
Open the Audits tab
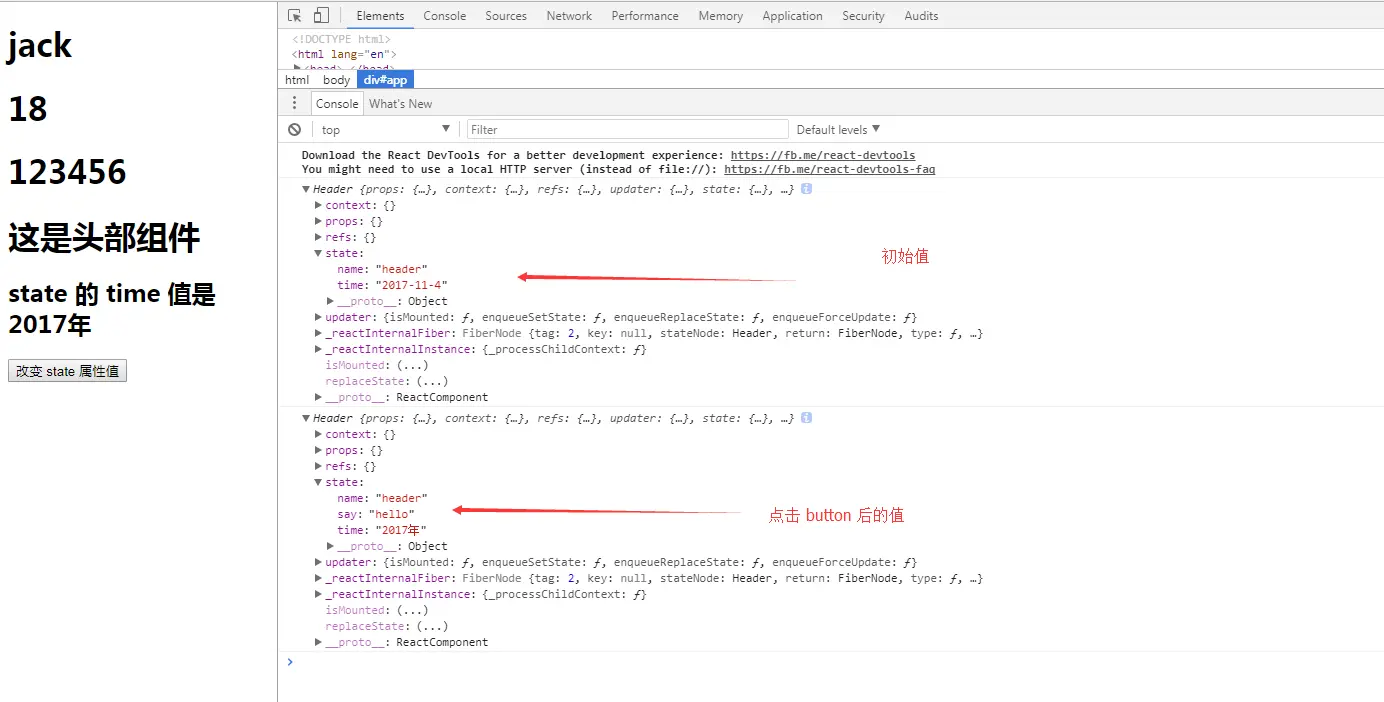(921, 16)
